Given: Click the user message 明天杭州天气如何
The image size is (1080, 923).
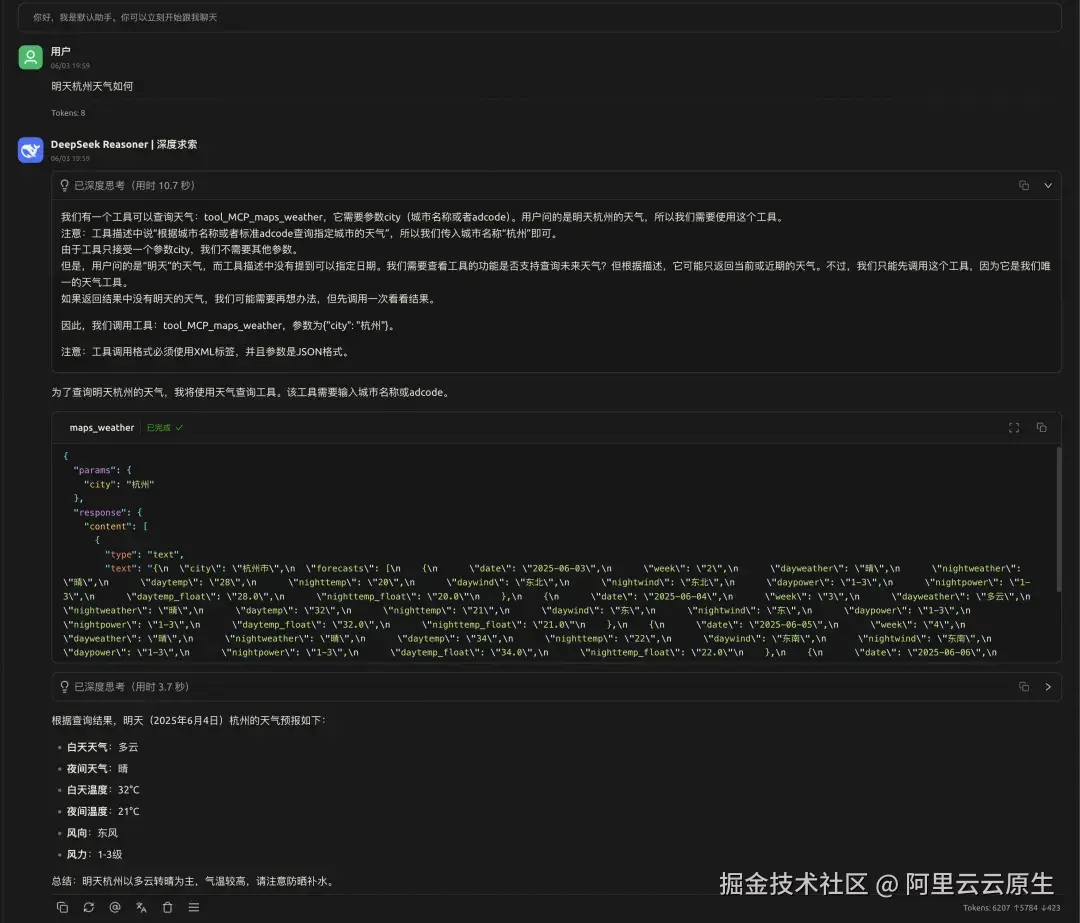Looking at the screenshot, I should click(92, 86).
